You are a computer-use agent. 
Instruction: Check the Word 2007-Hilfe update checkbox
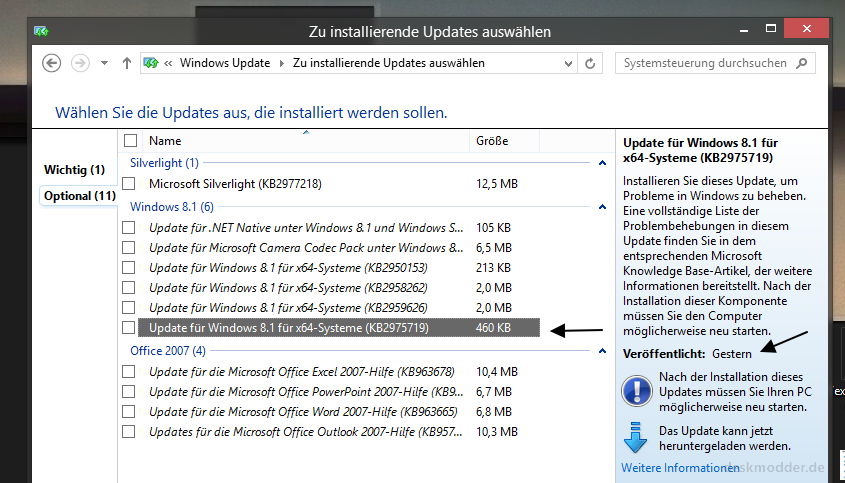128,411
